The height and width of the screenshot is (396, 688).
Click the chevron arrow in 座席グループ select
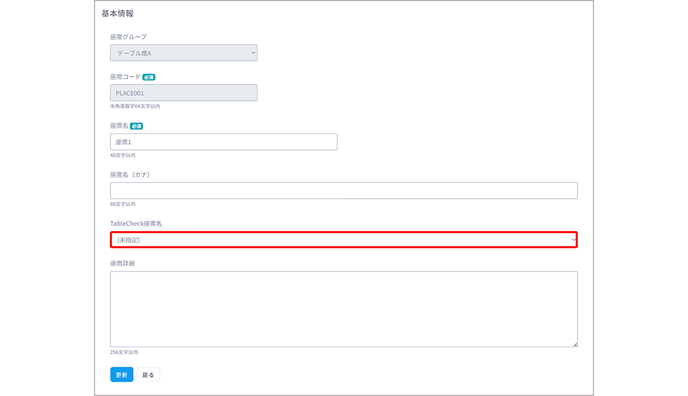(253, 53)
